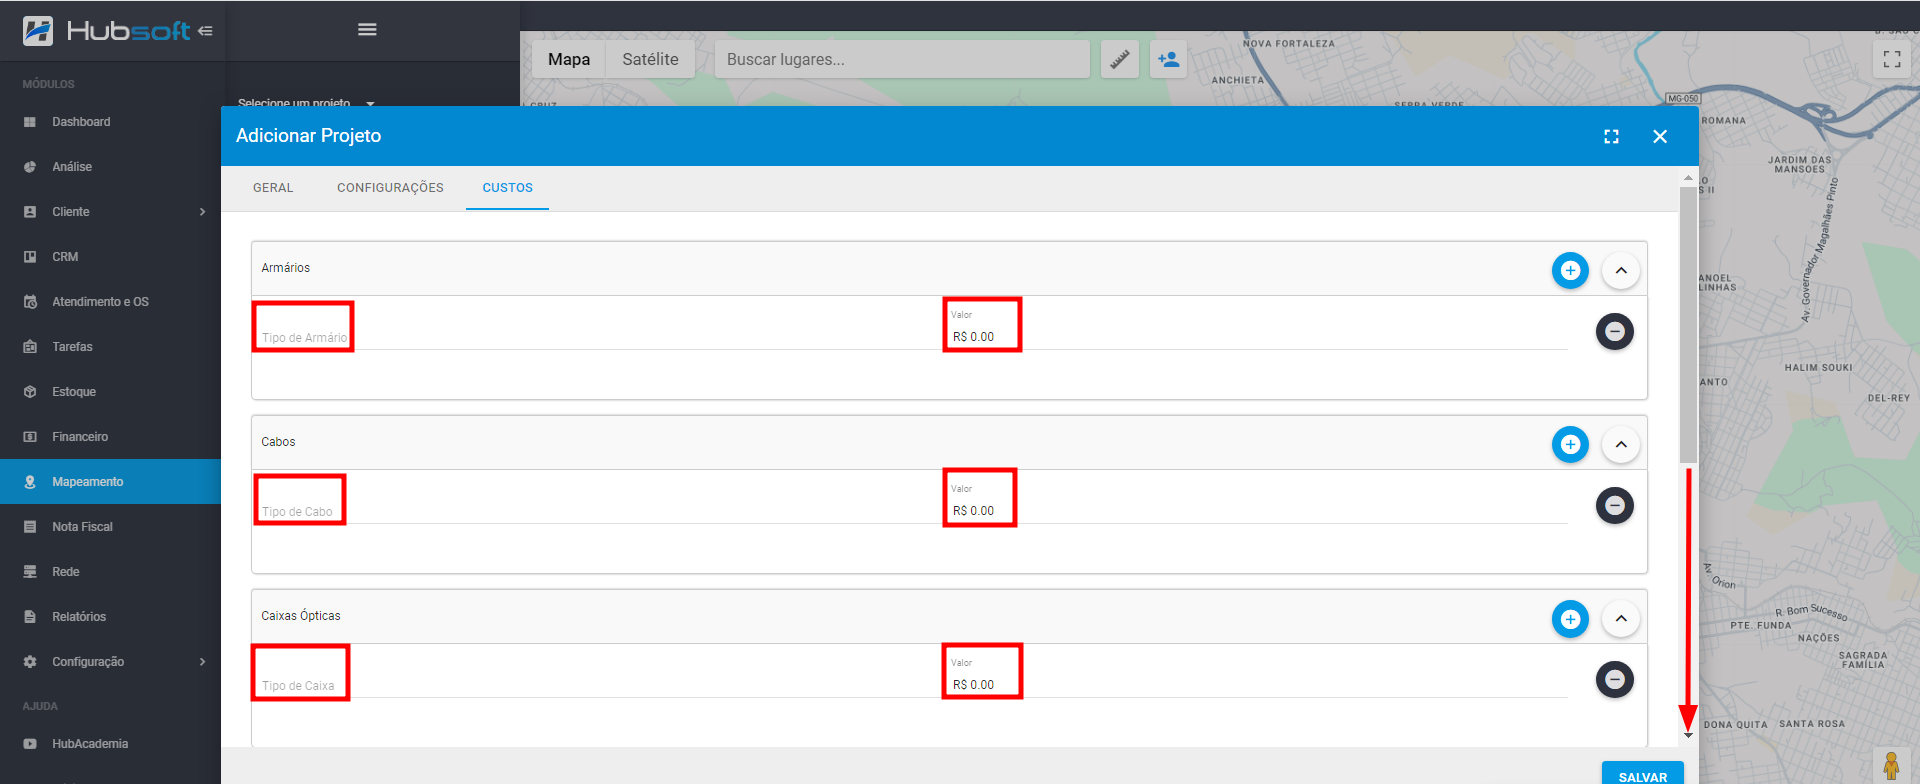The image size is (1920, 784).
Task: Toggle map fullscreen view icon
Action: click(x=1892, y=59)
